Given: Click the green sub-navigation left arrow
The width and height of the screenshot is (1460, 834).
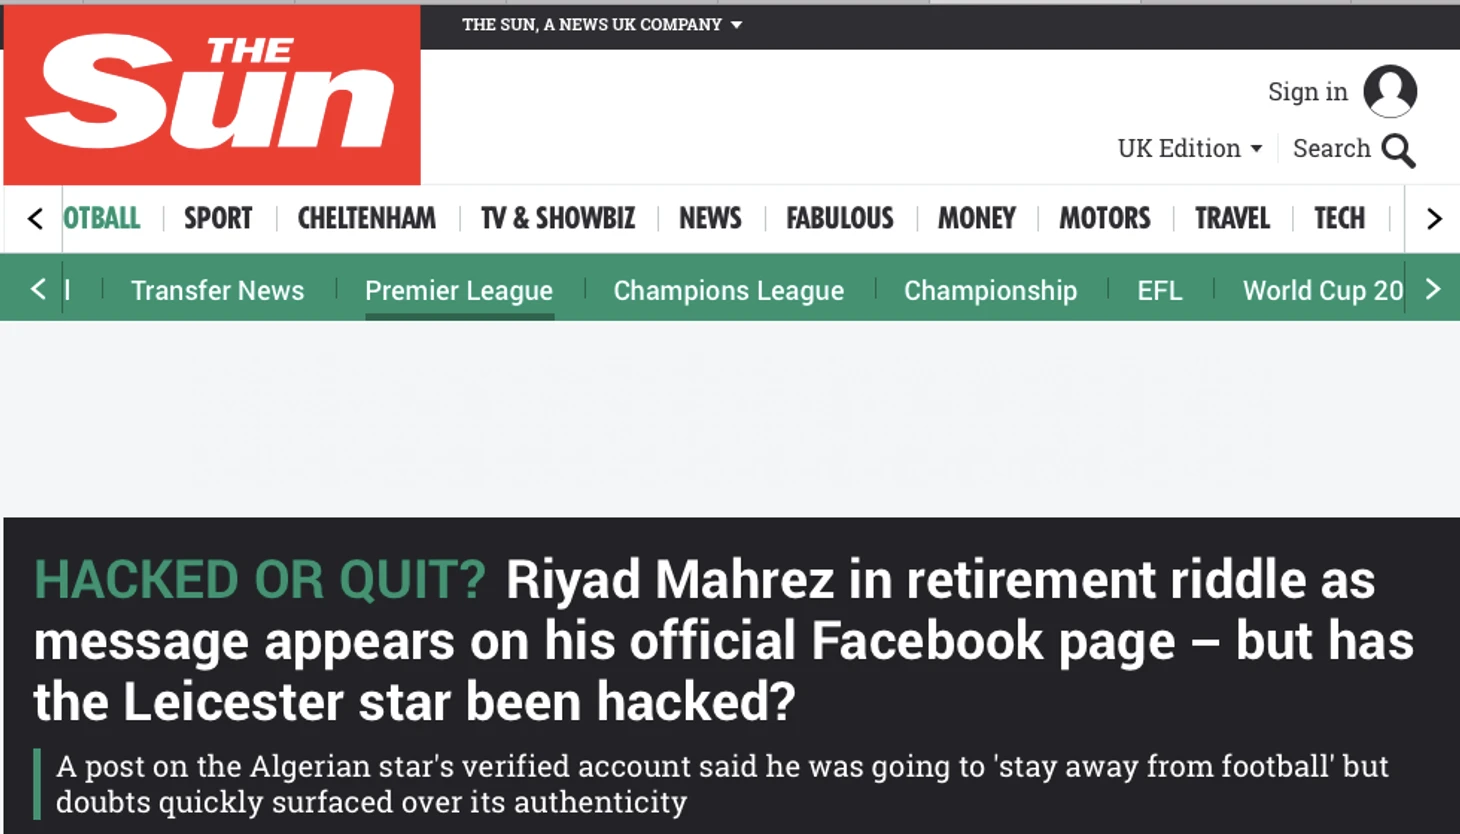Looking at the screenshot, I should click(38, 289).
